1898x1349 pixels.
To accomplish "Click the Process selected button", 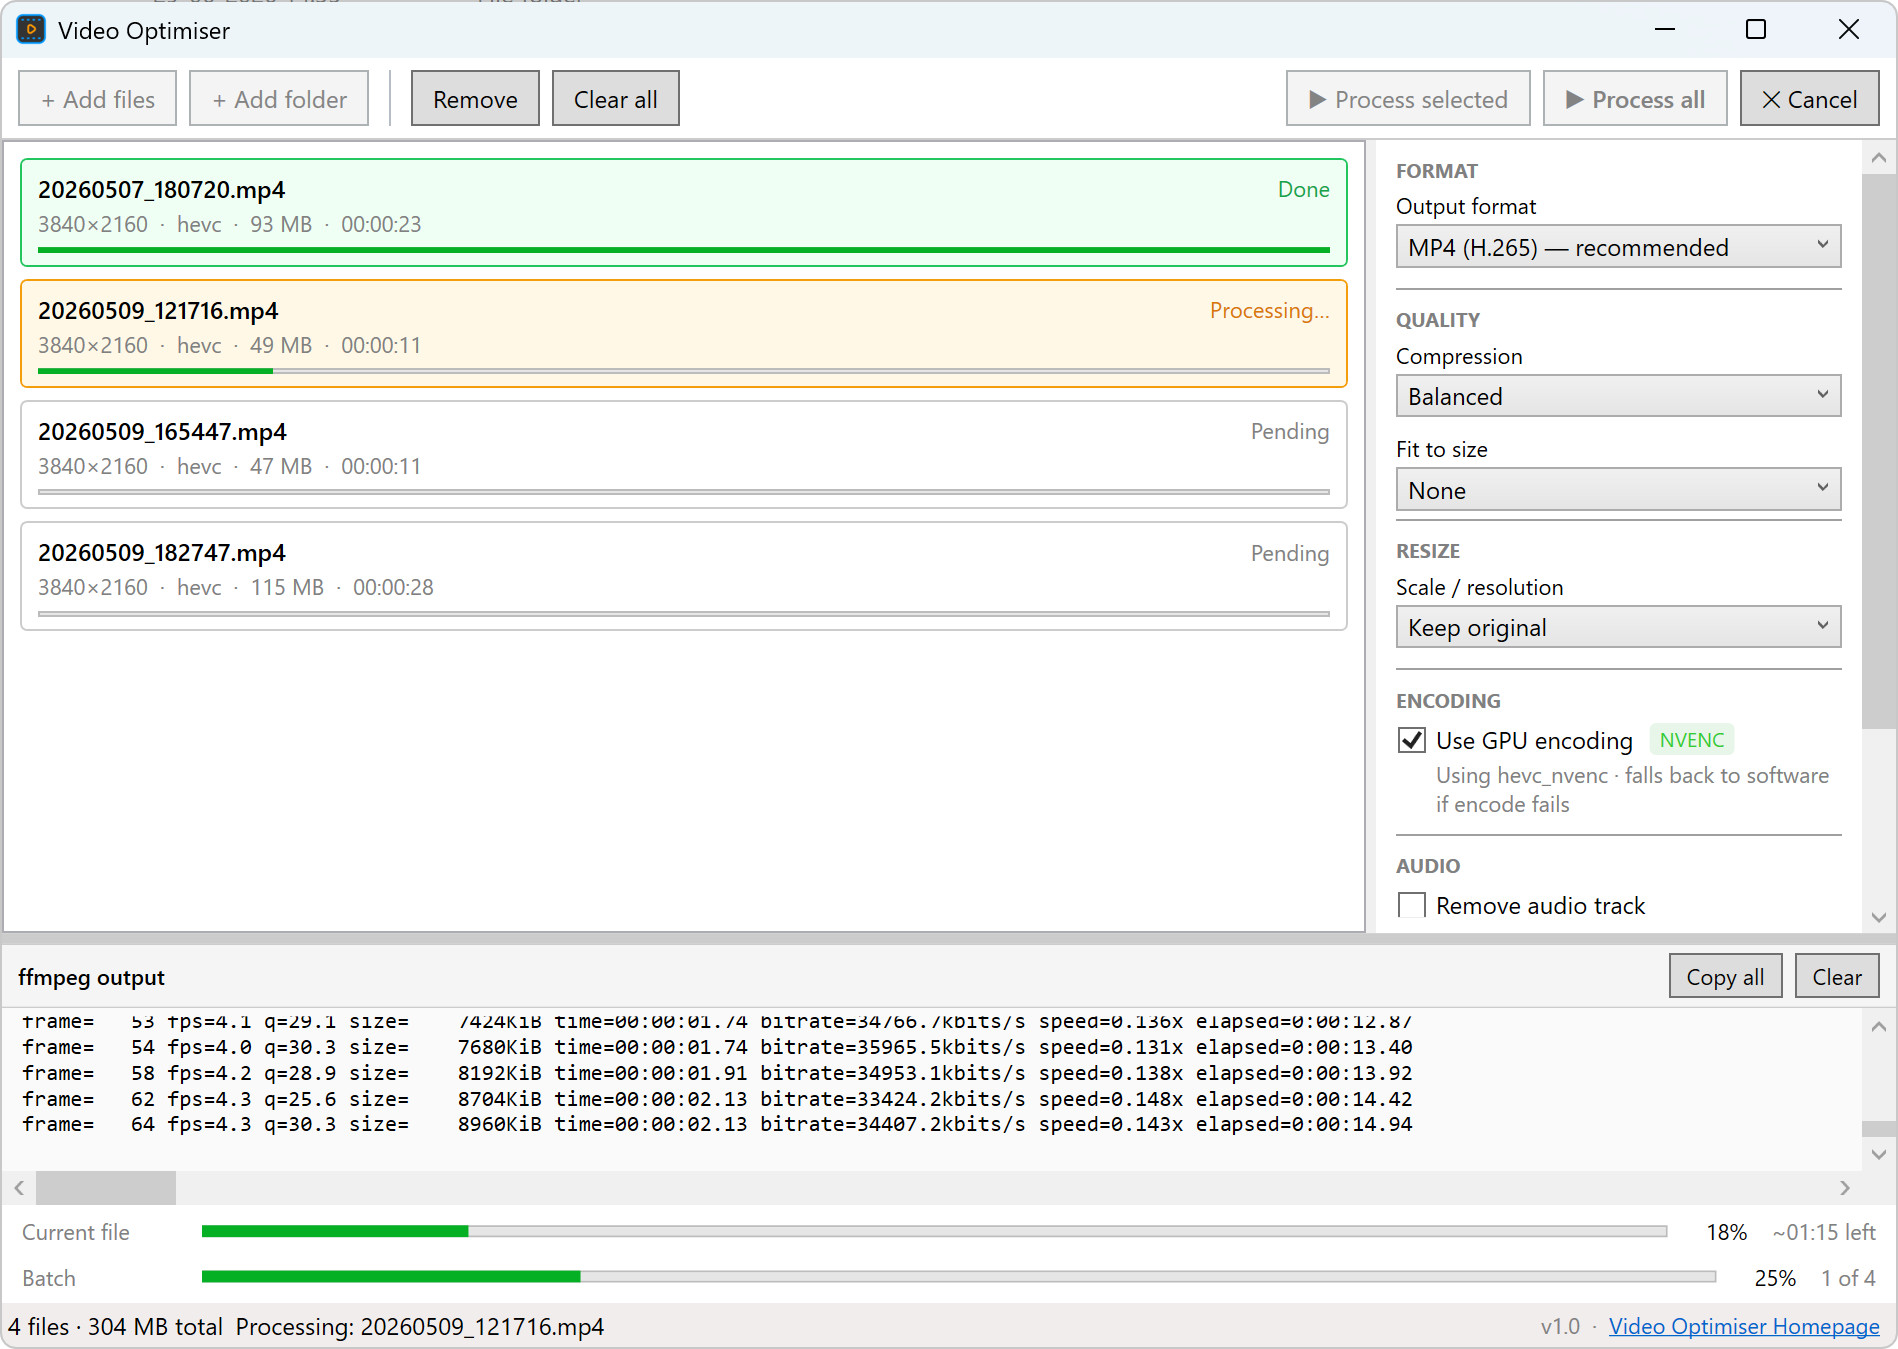I will click(1408, 99).
